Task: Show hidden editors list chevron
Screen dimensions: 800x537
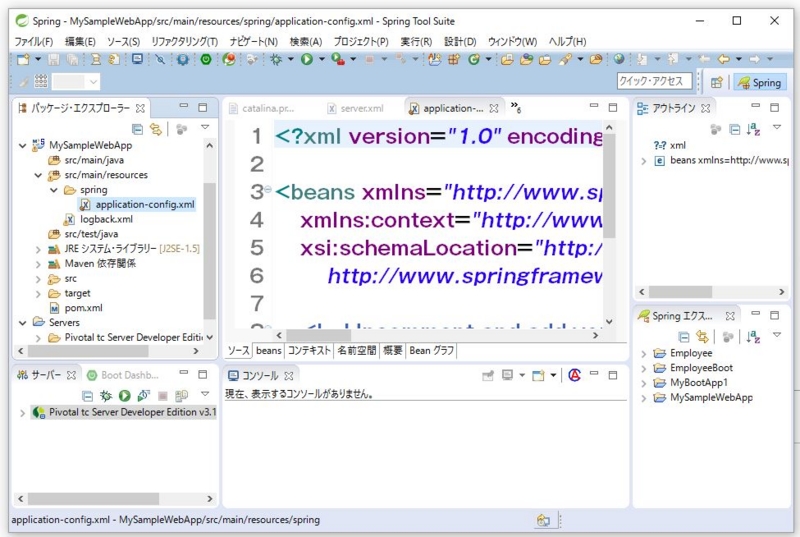Action: 516,107
